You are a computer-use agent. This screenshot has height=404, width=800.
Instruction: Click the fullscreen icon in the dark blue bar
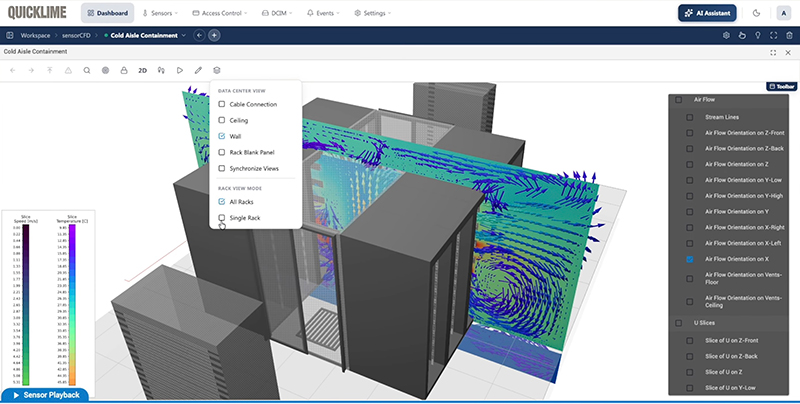pos(773,35)
